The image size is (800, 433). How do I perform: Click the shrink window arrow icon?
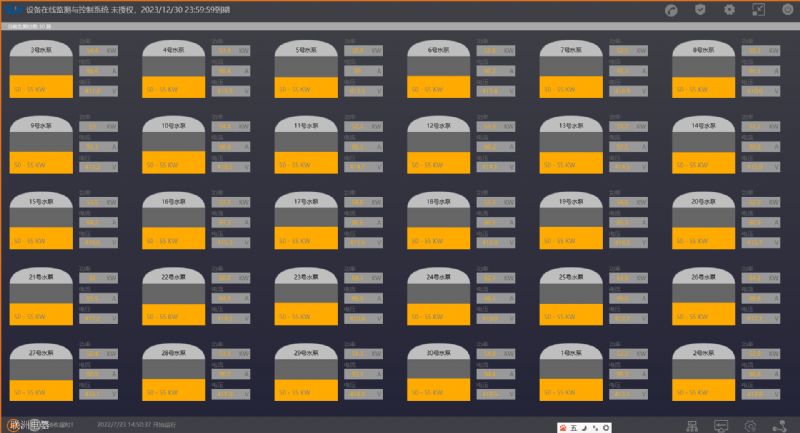758,9
